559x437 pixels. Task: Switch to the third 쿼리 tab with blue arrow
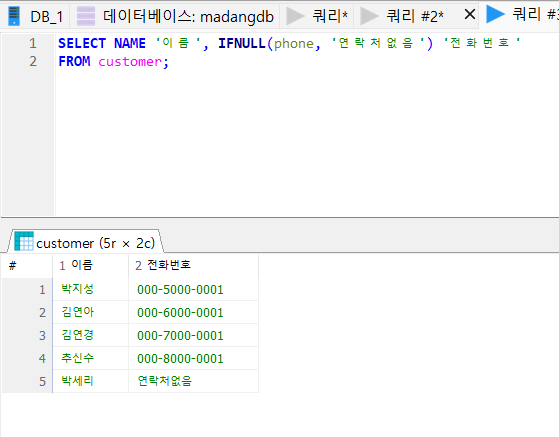point(520,15)
